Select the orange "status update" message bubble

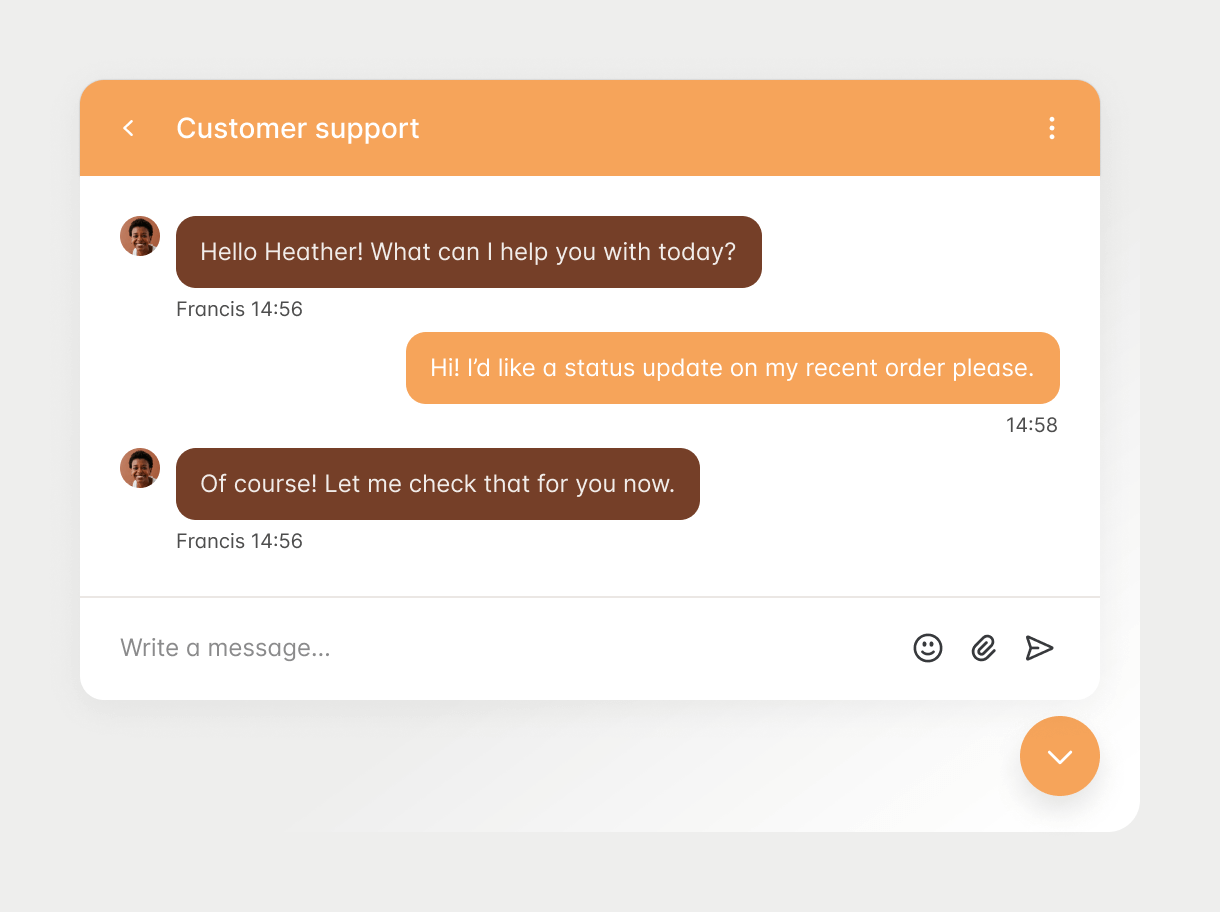point(732,368)
